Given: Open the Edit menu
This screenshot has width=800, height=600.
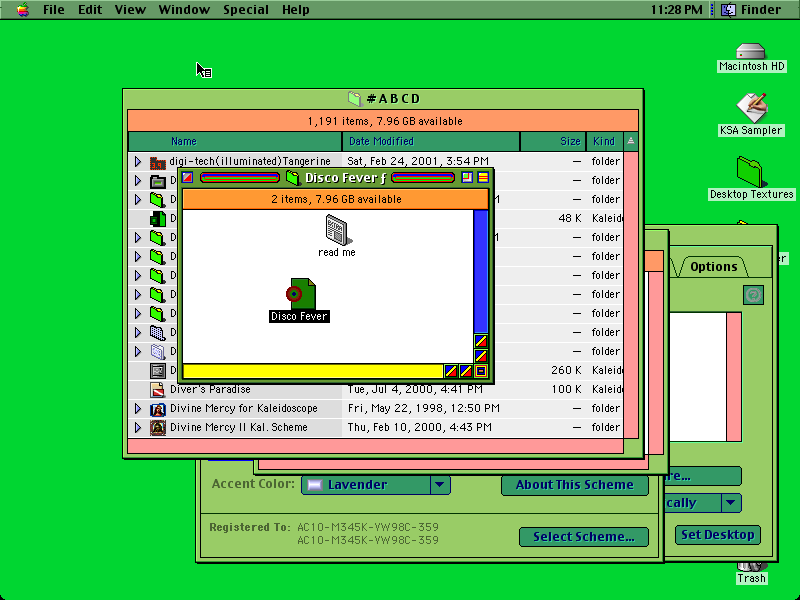Looking at the screenshot, I should point(90,9).
